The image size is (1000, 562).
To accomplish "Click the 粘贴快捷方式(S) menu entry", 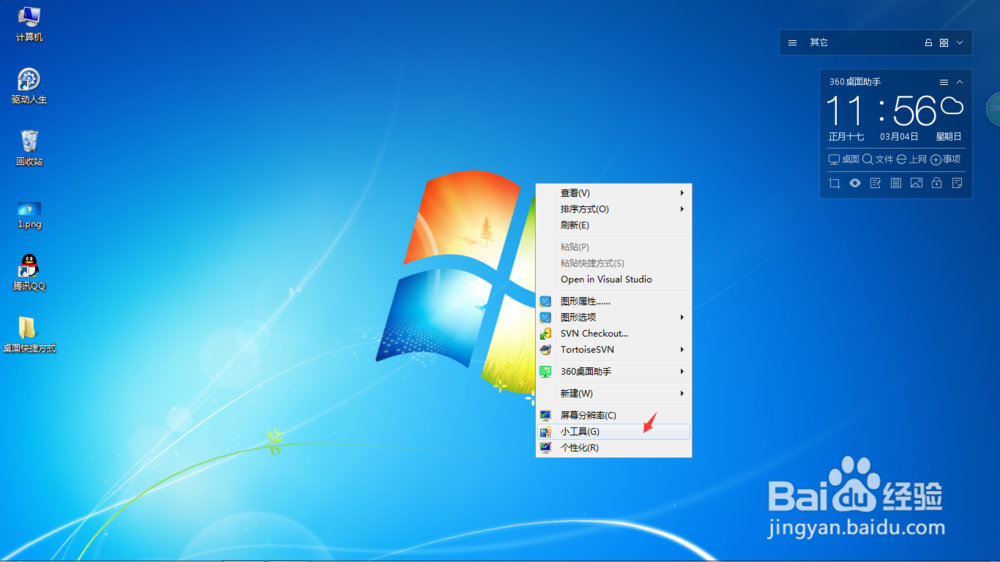I will (x=614, y=263).
